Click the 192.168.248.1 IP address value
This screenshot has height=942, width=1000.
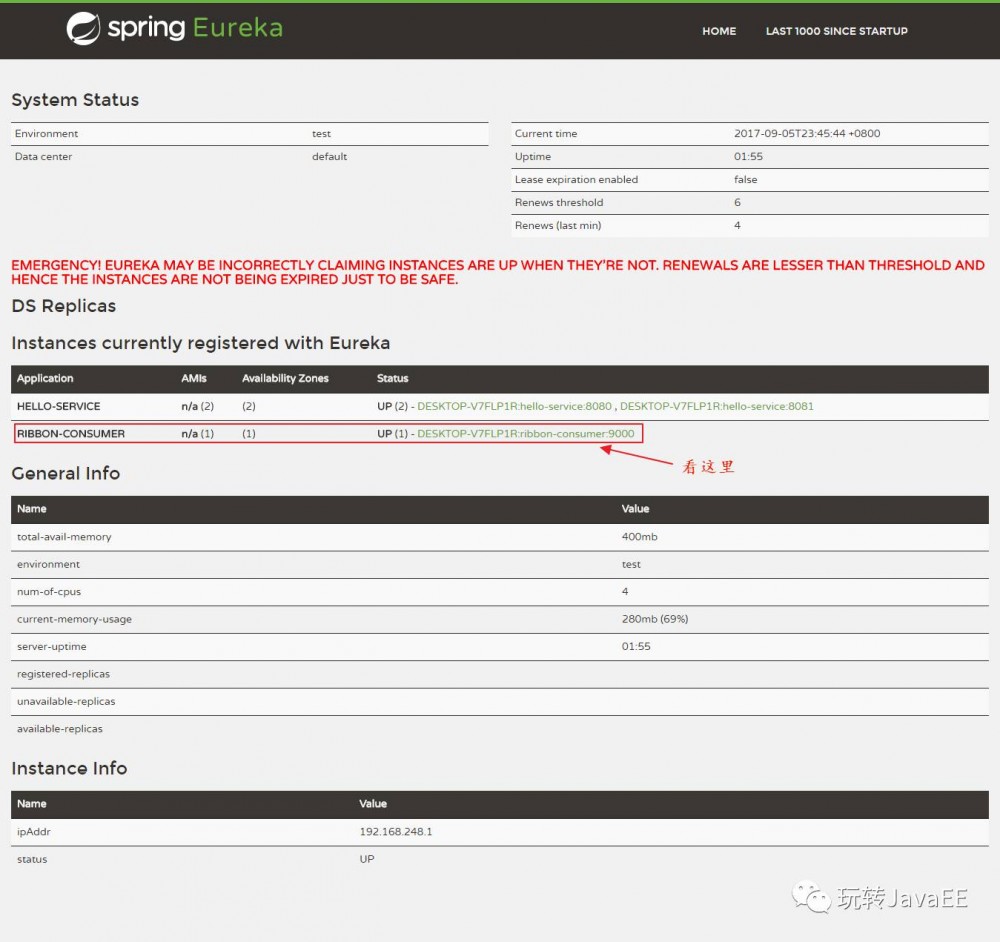(395, 832)
